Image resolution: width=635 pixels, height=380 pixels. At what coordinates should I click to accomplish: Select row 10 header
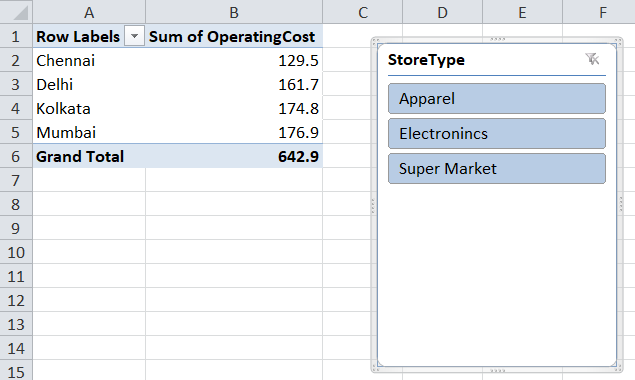pos(16,252)
